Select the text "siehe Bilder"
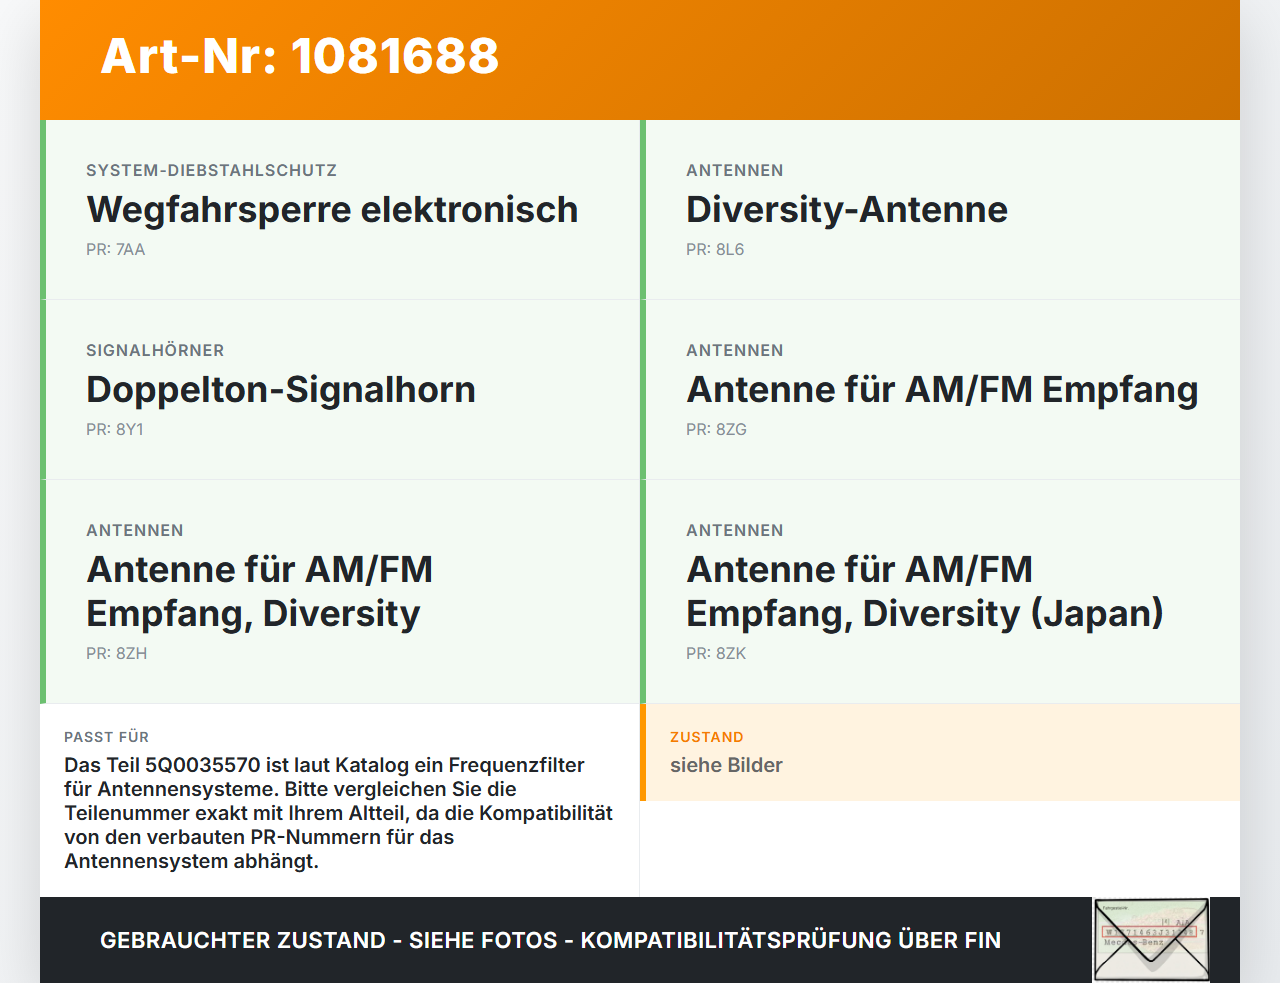 click(726, 765)
